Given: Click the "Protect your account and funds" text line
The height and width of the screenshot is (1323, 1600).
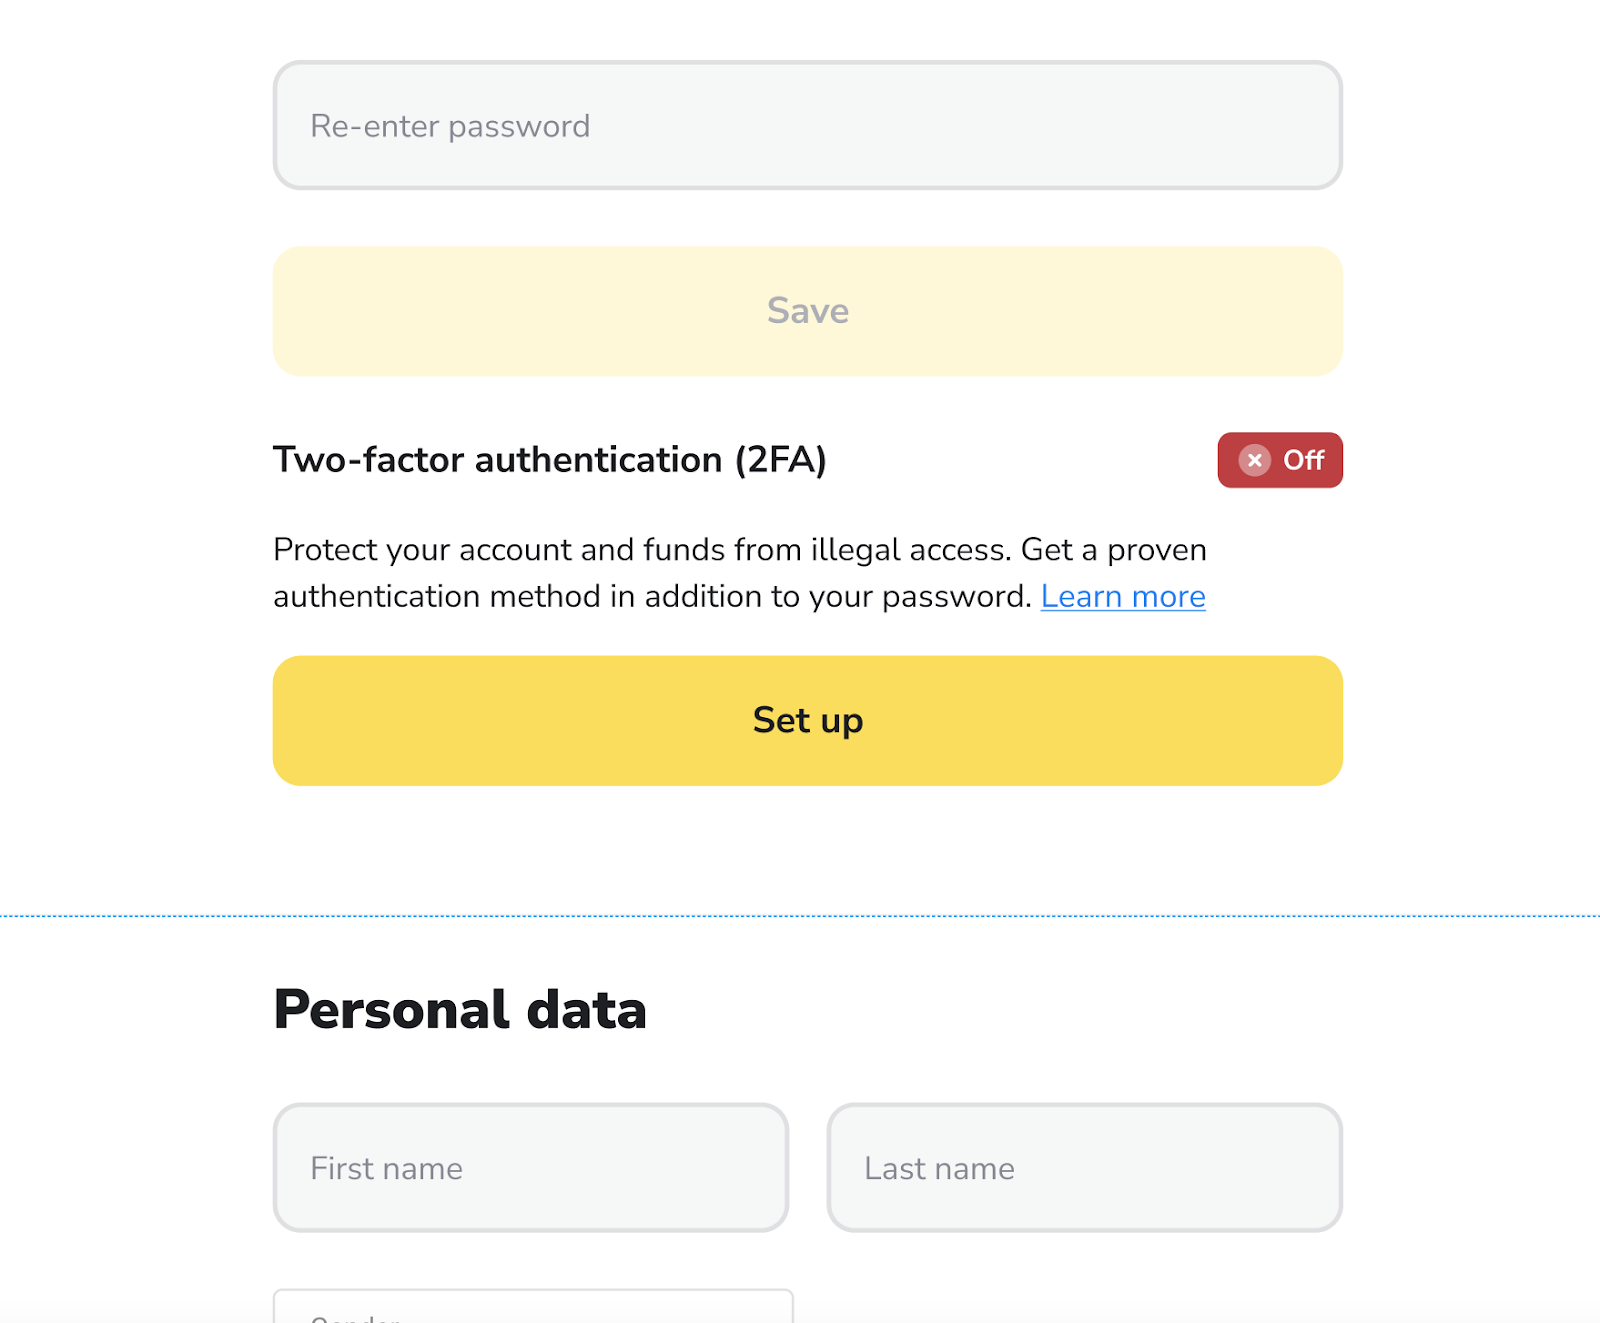Looking at the screenshot, I should tap(739, 550).
